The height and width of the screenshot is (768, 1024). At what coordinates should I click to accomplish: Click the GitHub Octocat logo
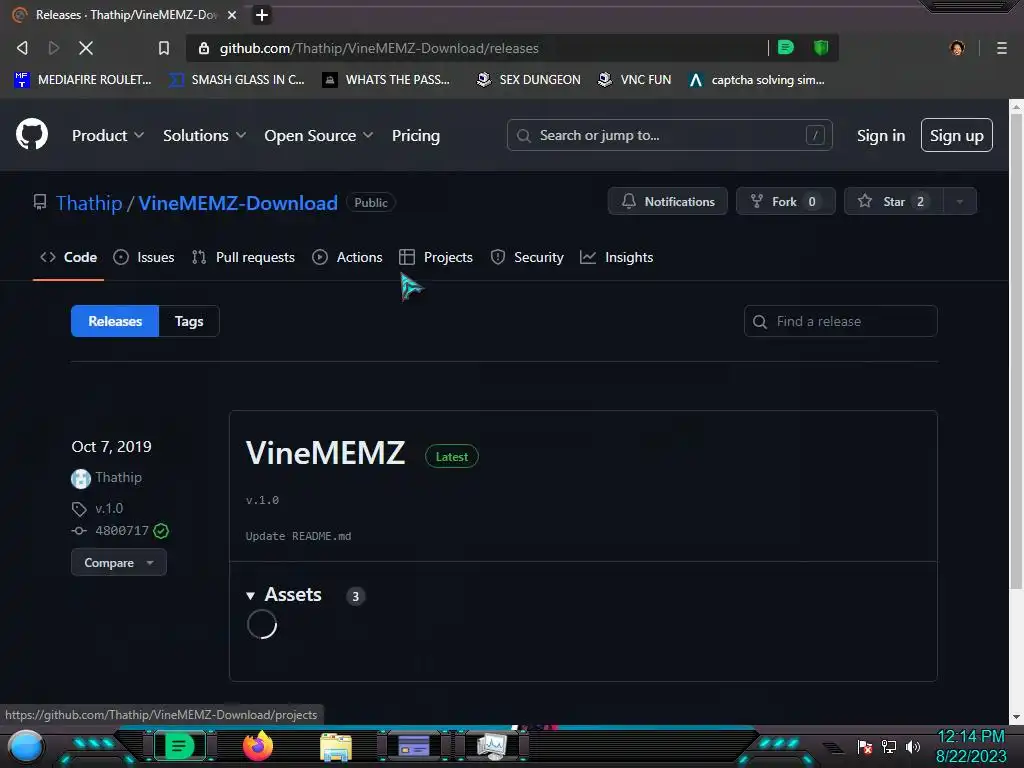pyautogui.click(x=31, y=135)
